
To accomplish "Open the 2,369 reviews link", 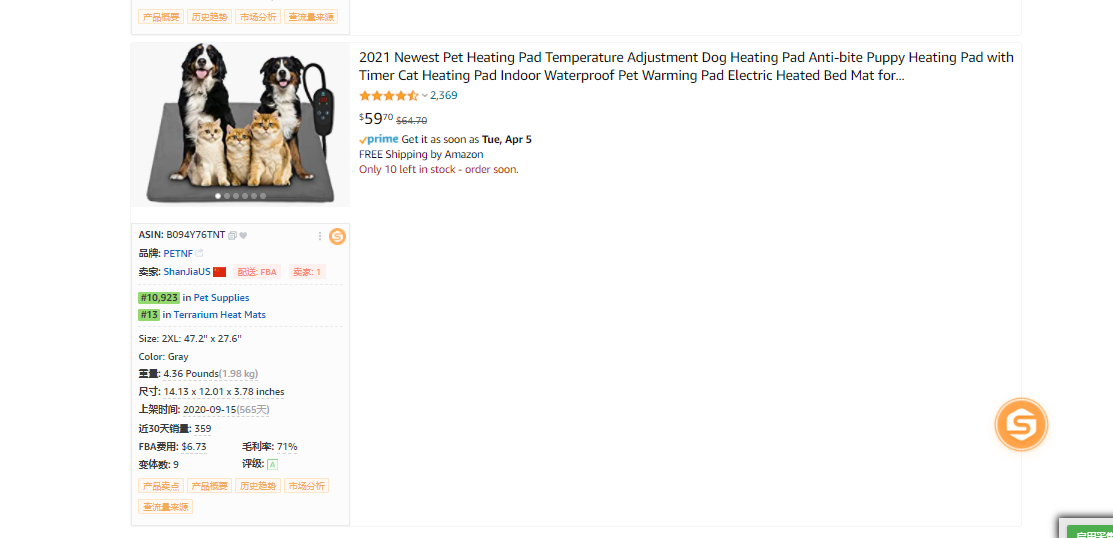I will tap(444, 96).
